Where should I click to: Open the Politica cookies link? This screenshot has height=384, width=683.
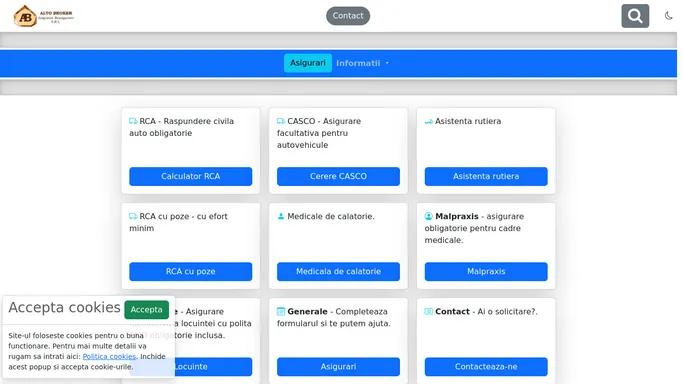109,357
